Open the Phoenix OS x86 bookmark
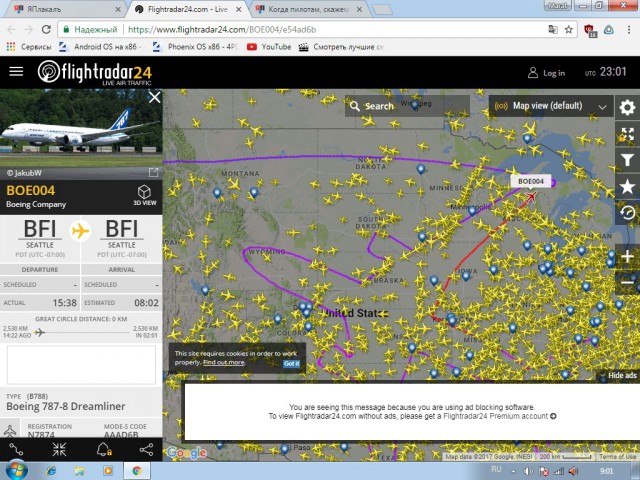Viewport: 640px width, 480px height. tap(195, 47)
